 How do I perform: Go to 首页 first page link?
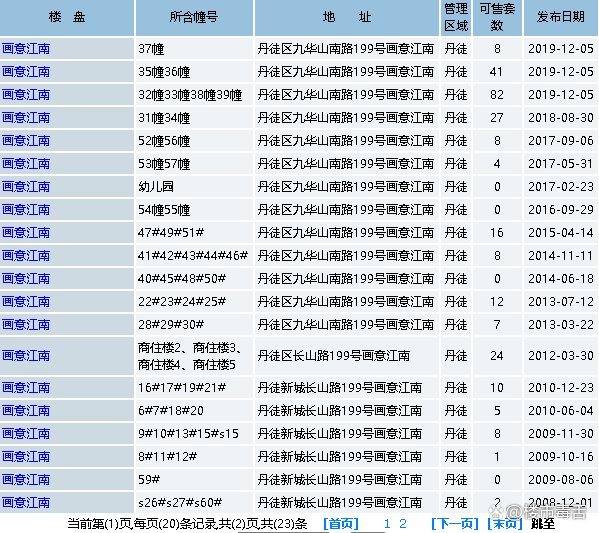(341, 523)
